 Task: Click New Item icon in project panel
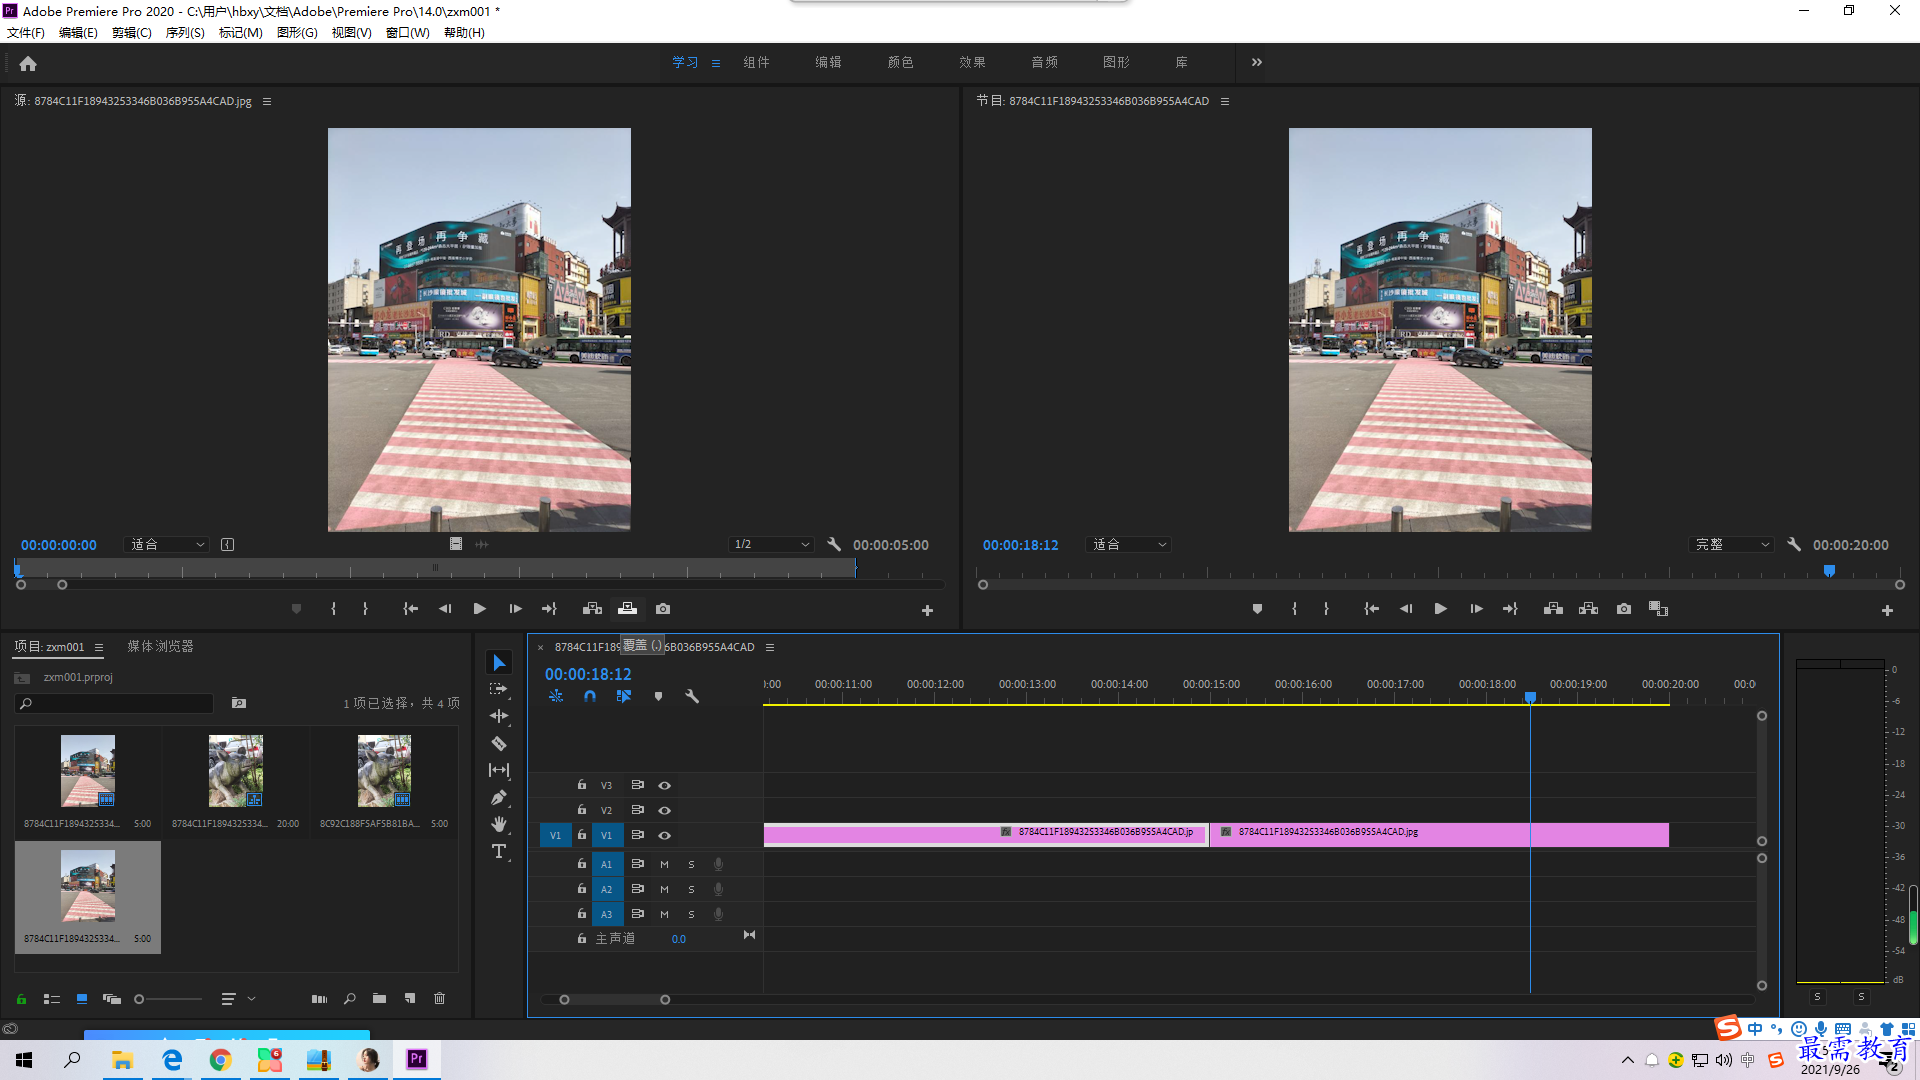410,998
